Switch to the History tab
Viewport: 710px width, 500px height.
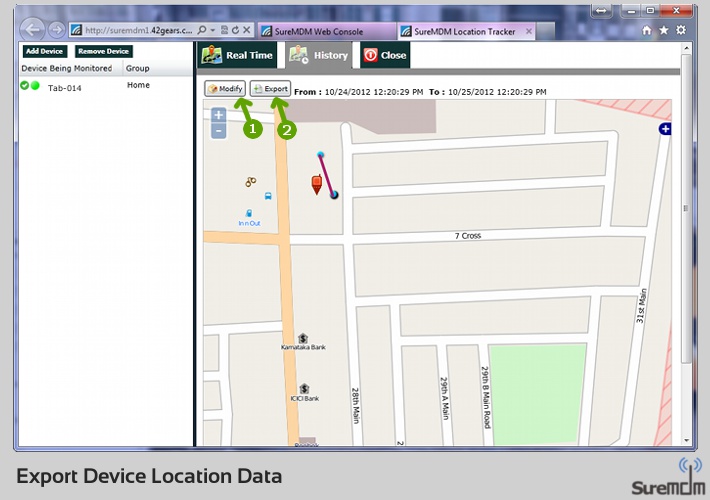pos(319,55)
